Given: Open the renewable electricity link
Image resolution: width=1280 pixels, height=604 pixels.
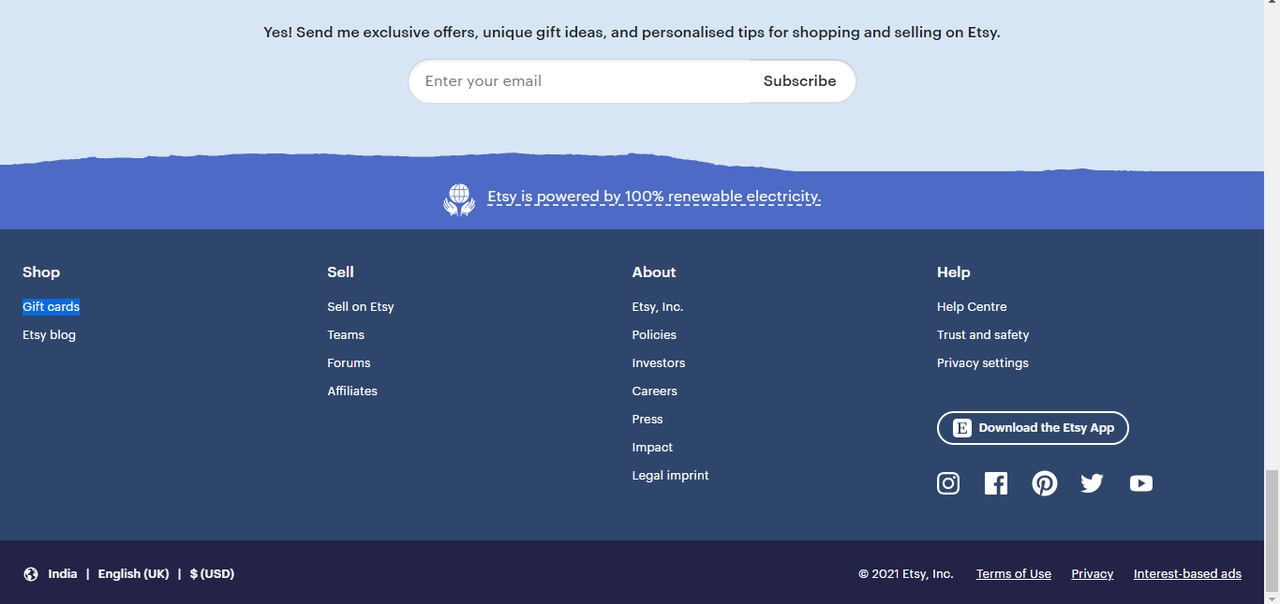Looking at the screenshot, I should coord(654,197).
